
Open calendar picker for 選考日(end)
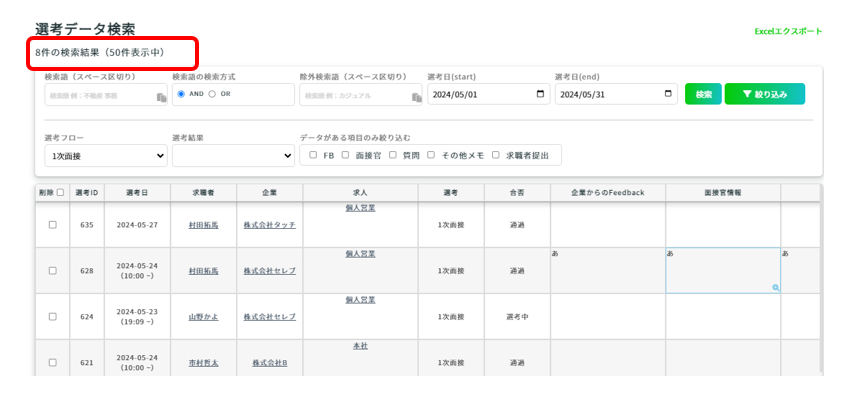[668, 94]
